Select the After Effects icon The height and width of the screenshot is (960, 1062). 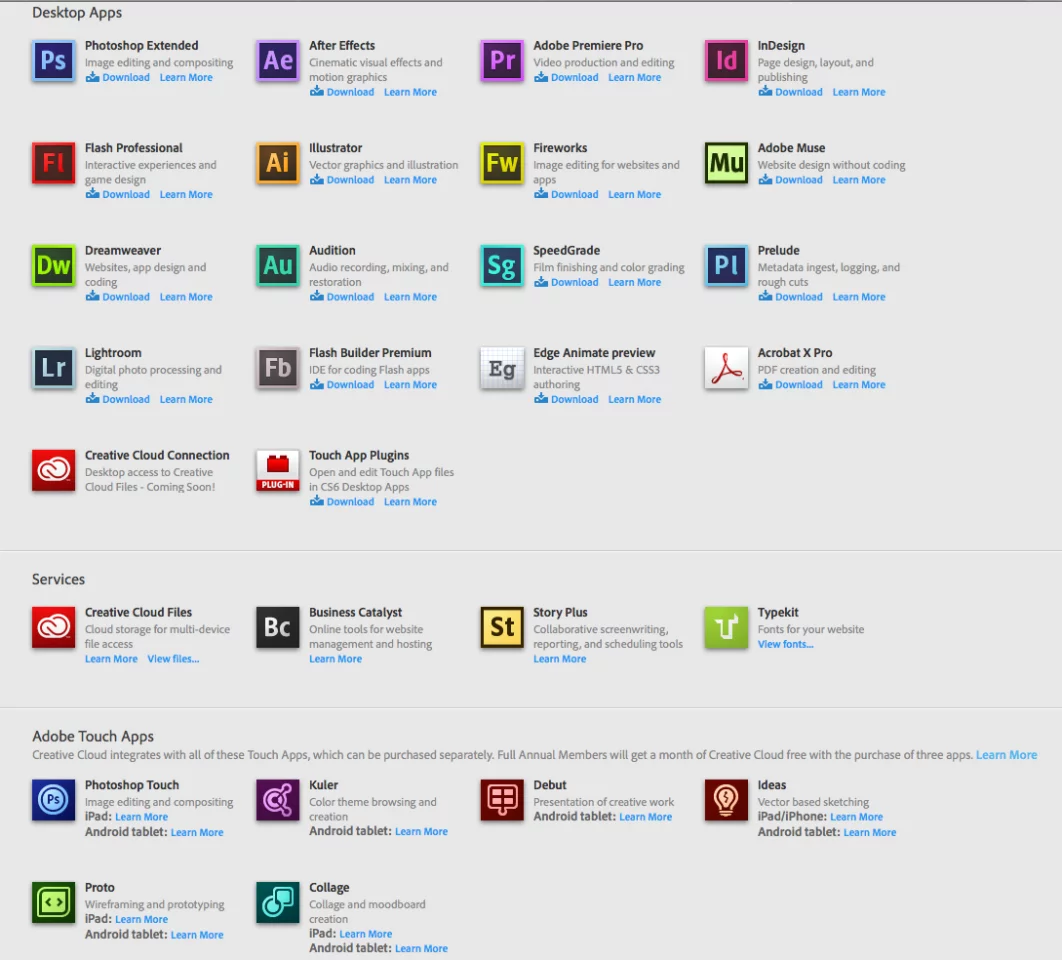click(277, 60)
